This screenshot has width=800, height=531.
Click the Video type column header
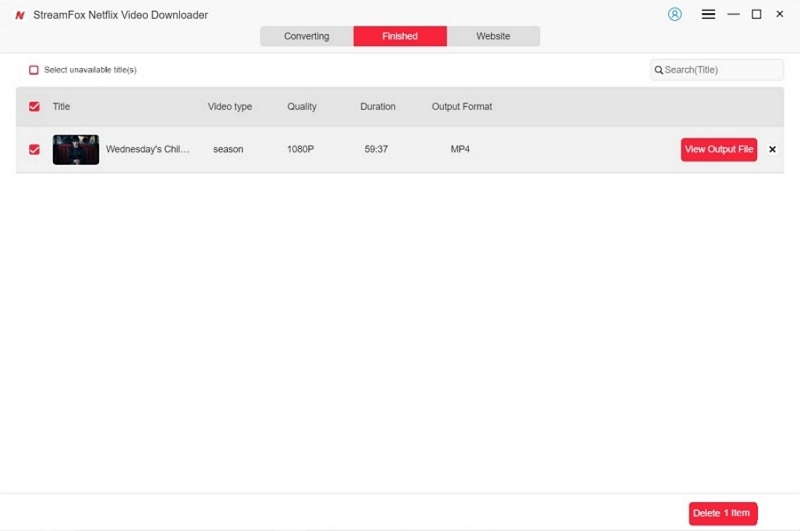(x=230, y=107)
